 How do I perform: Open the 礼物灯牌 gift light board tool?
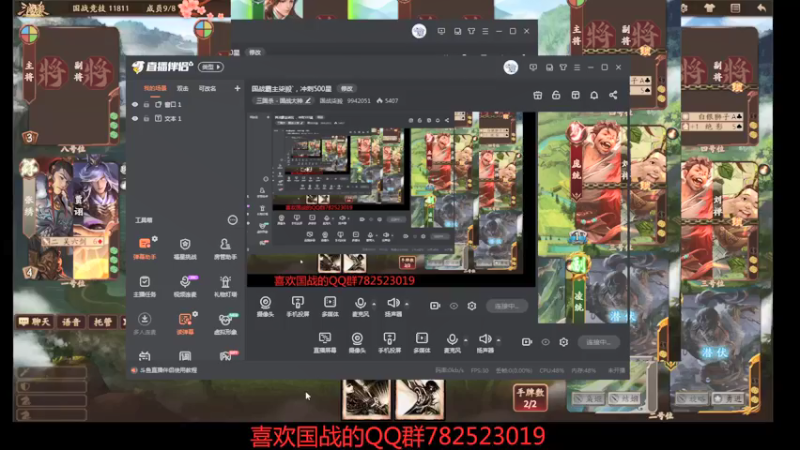tap(225, 286)
